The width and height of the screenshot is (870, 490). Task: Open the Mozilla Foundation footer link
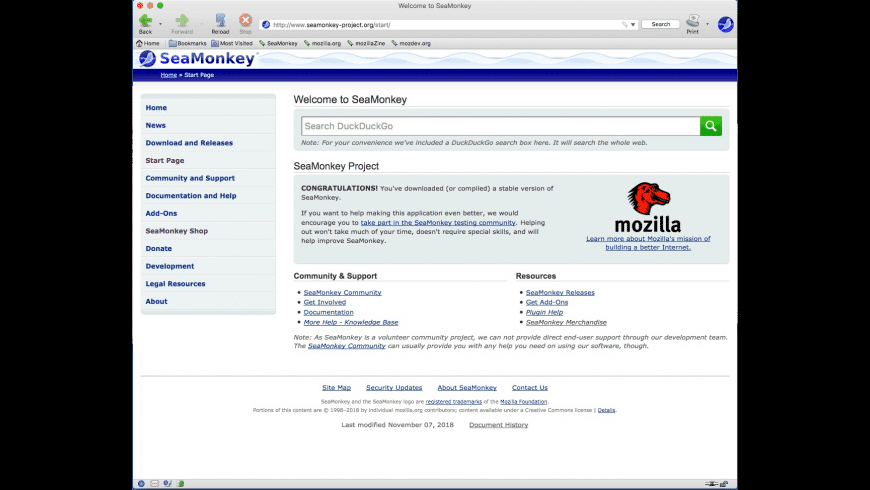click(x=523, y=402)
